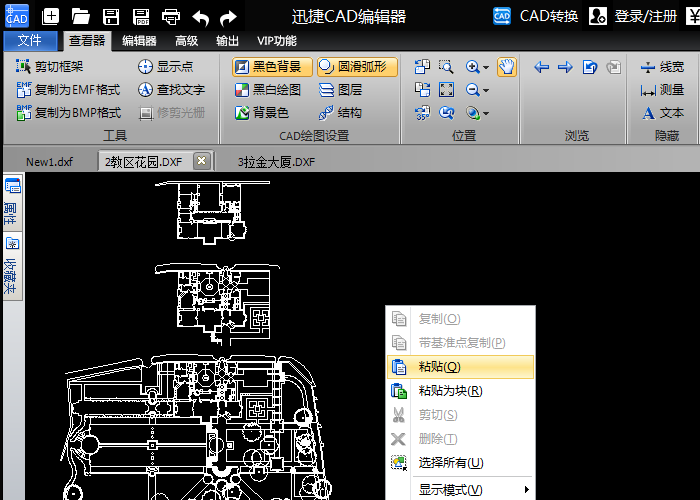
Task: Toggle 黑色背景 black background
Action: coord(272,67)
